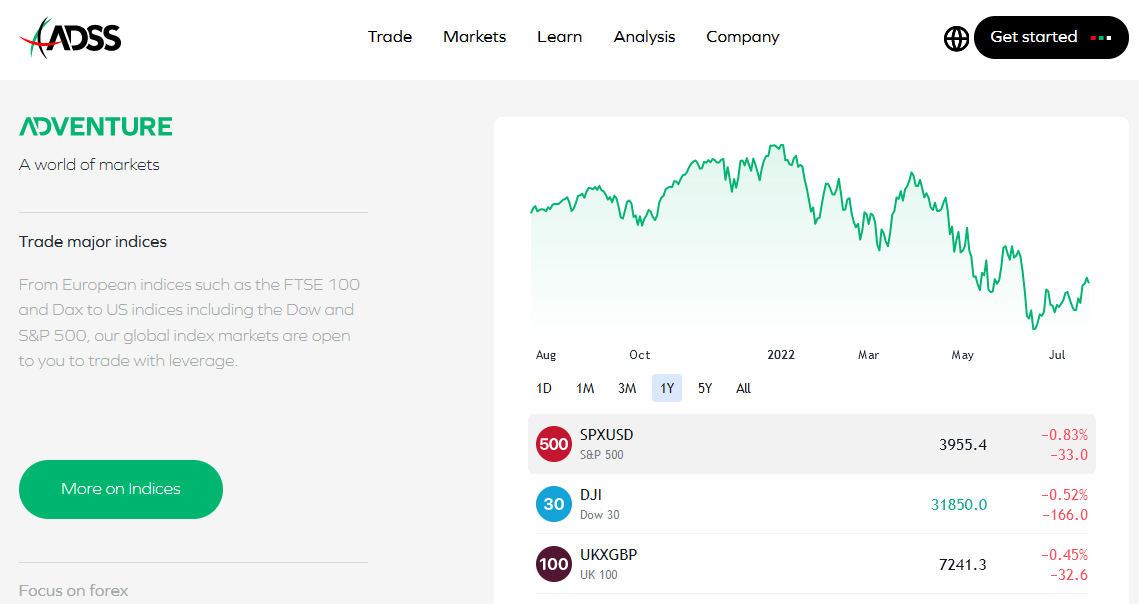Open the Trade menu
Viewport: 1139px width, 604px height.
point(389,37)
